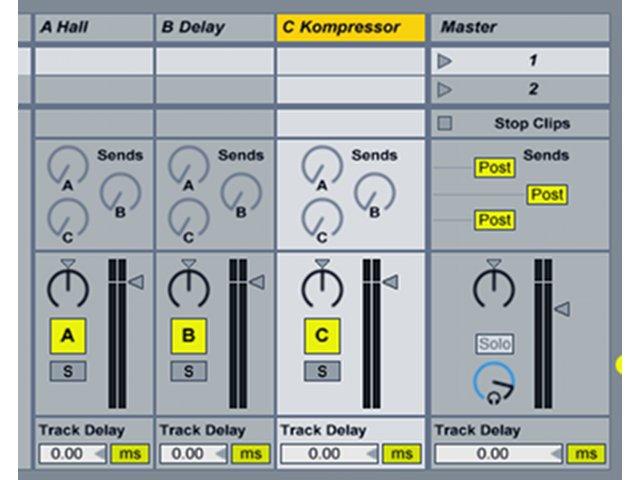Solo the C Kompressor return track
This screenshot has height=480, width=640.
322,371
